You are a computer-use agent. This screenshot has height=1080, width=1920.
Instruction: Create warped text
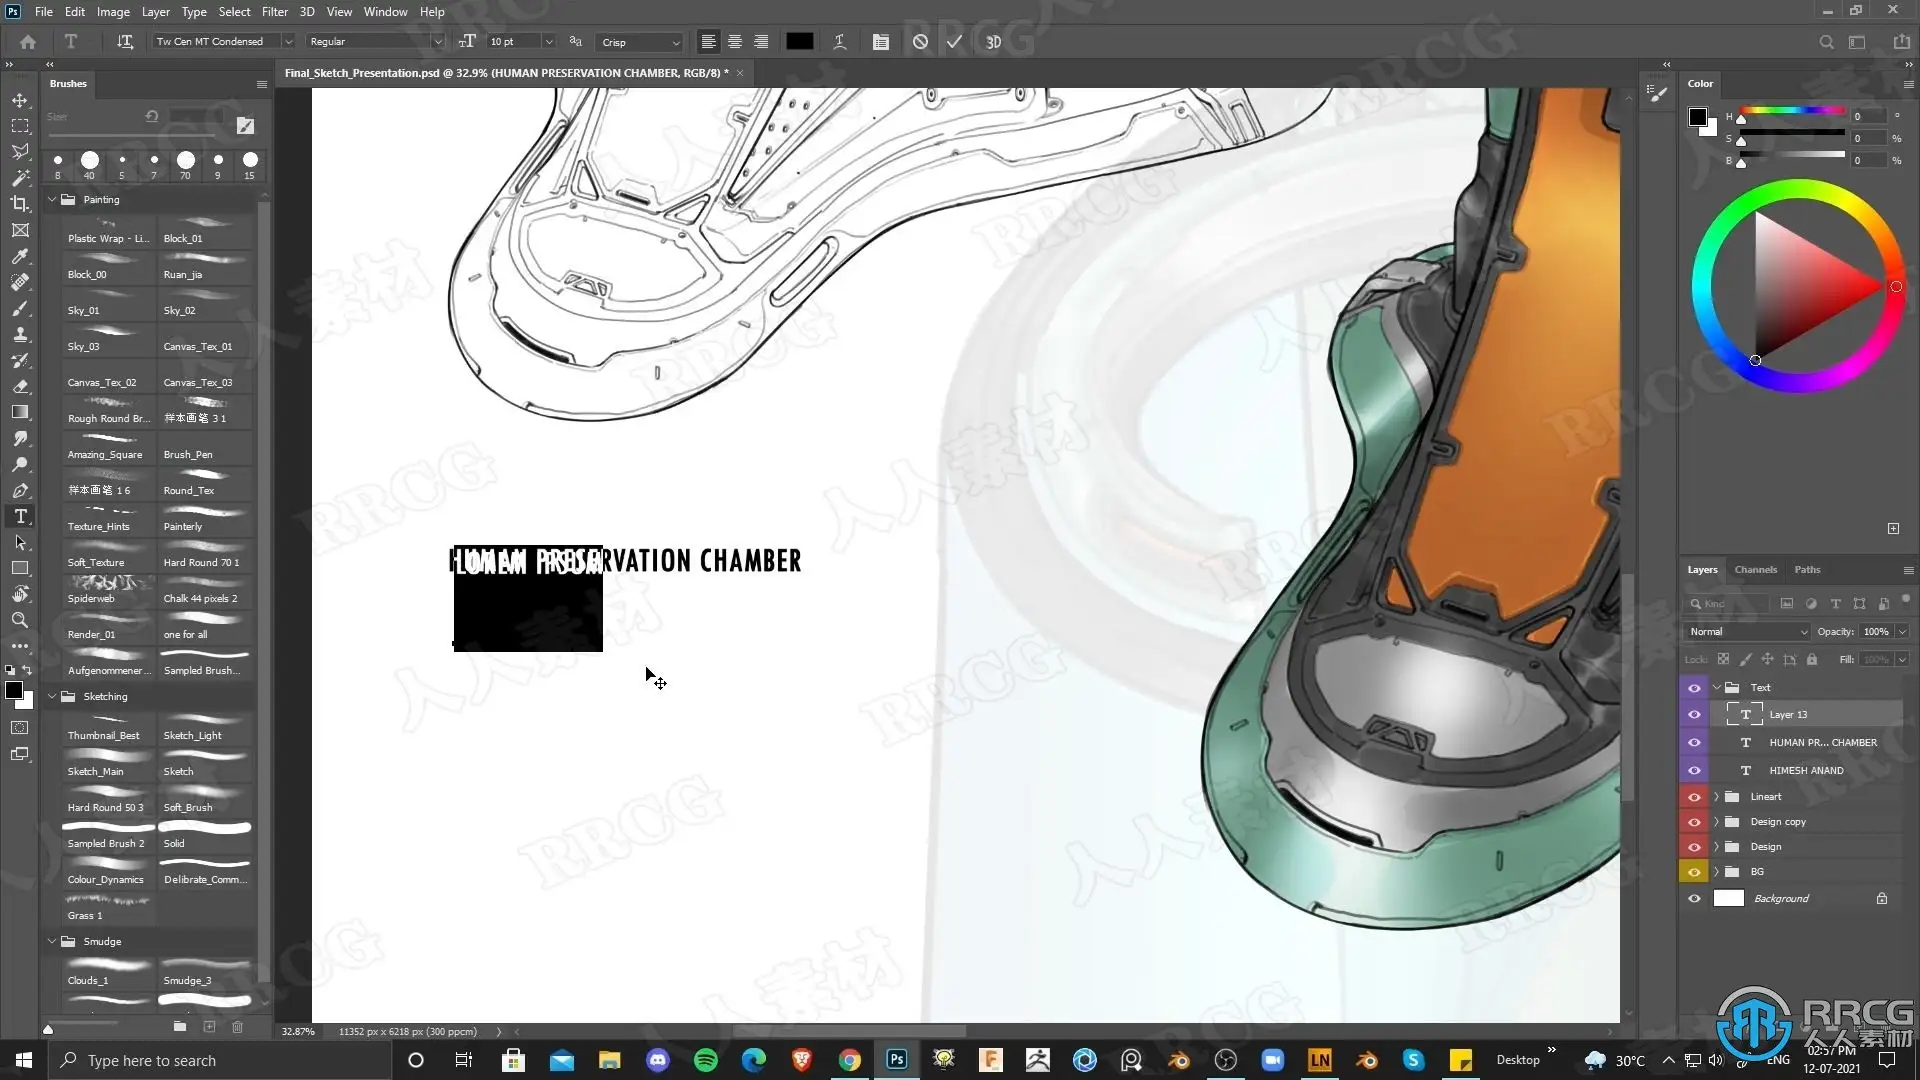(840, 42)
